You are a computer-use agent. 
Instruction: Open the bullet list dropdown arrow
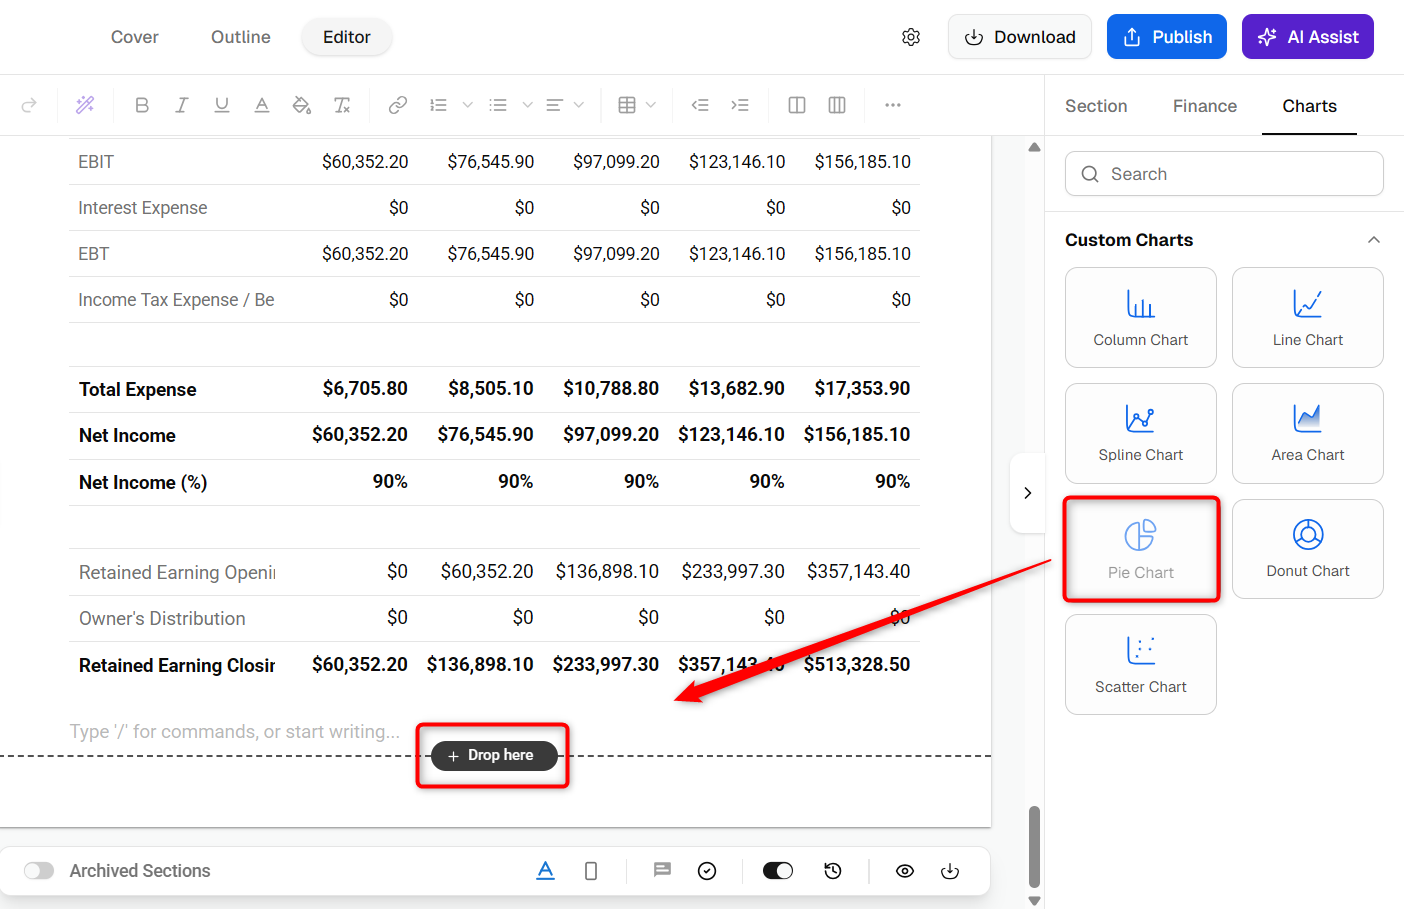[527, 105]
